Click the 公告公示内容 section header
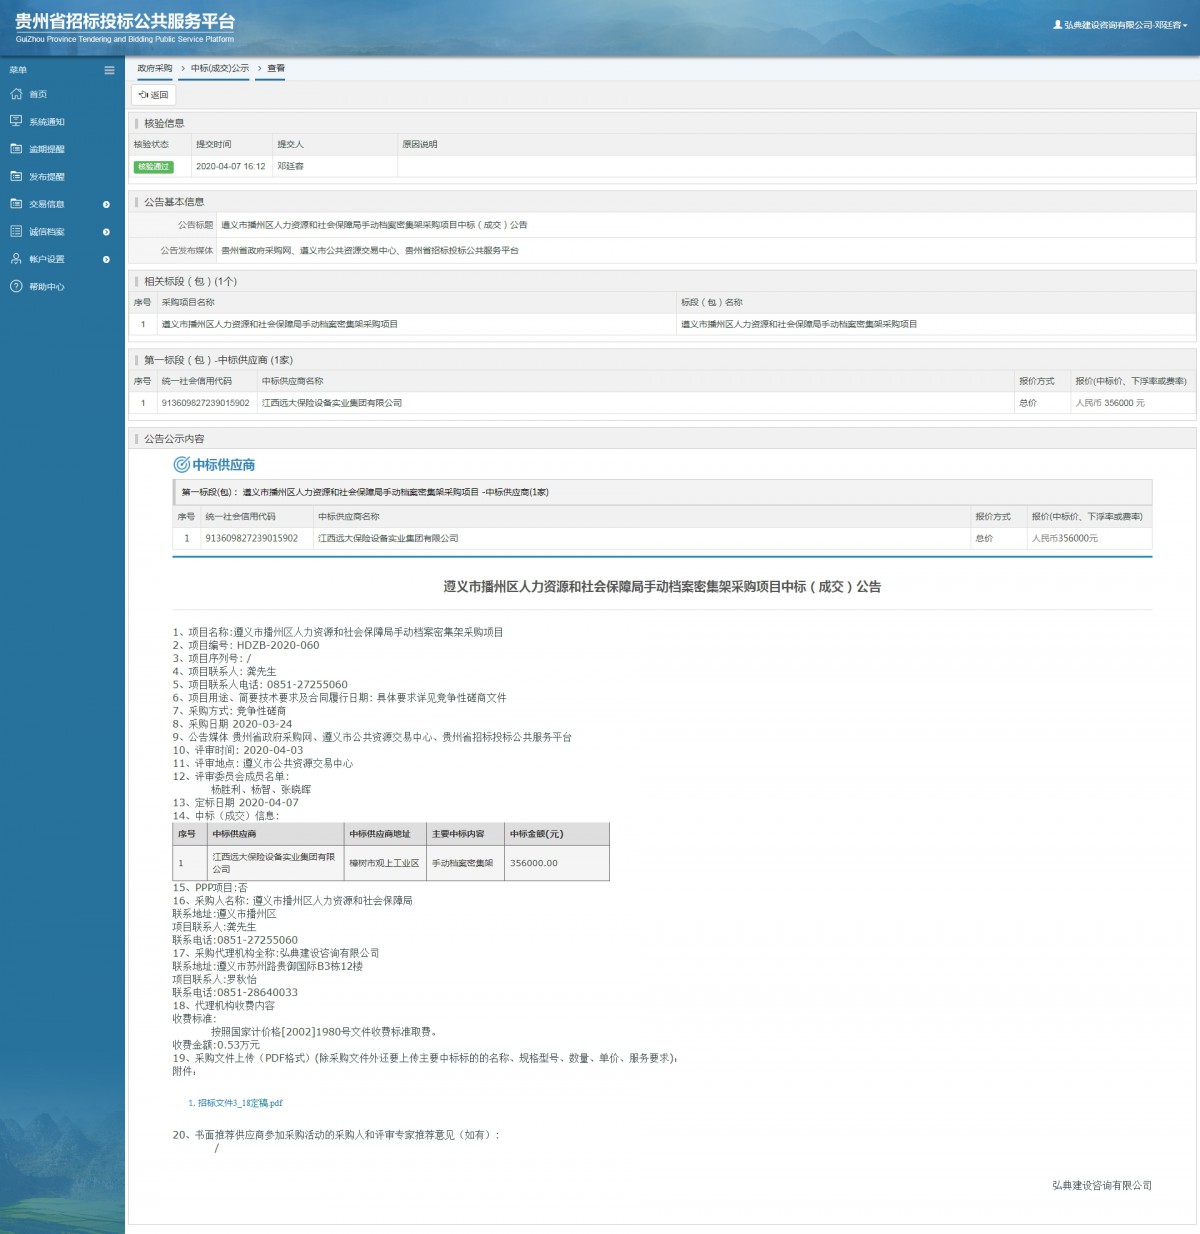Image resolution: width=1200 pixels, height=1234 pixels. [174, 439]
